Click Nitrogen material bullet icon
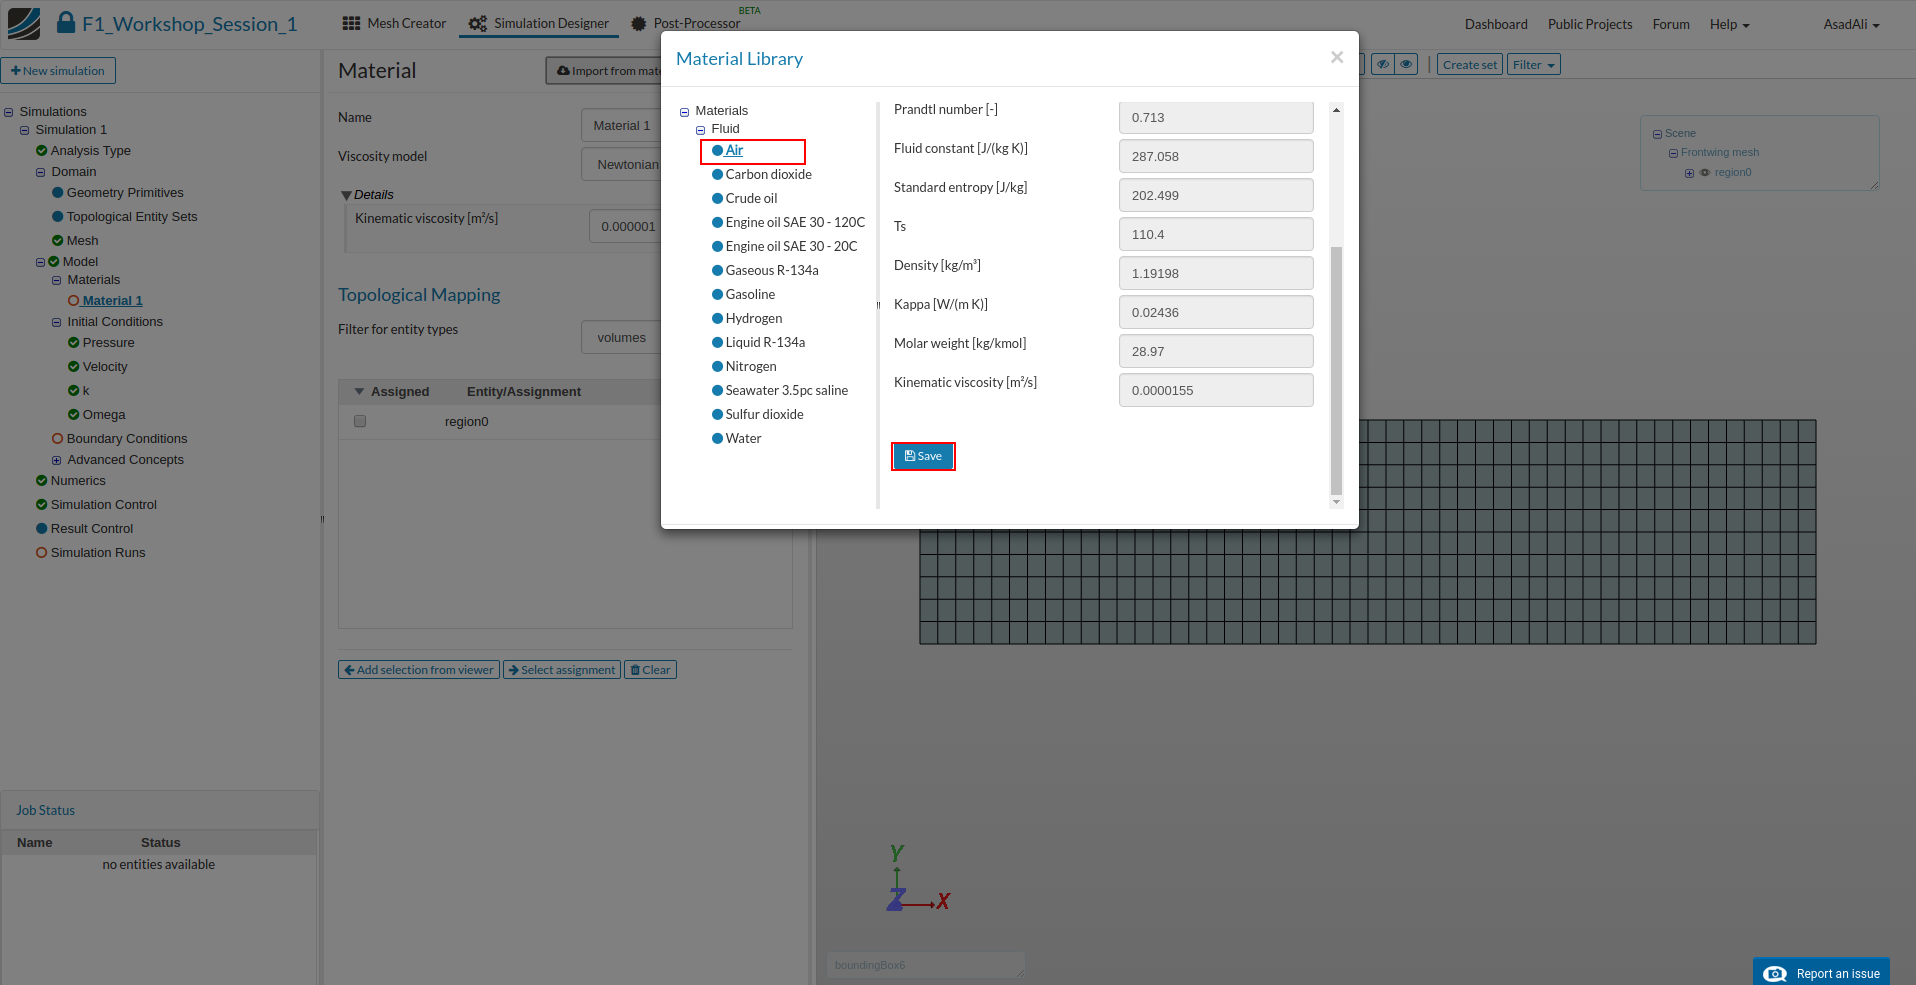 click(x=717, y=366)
